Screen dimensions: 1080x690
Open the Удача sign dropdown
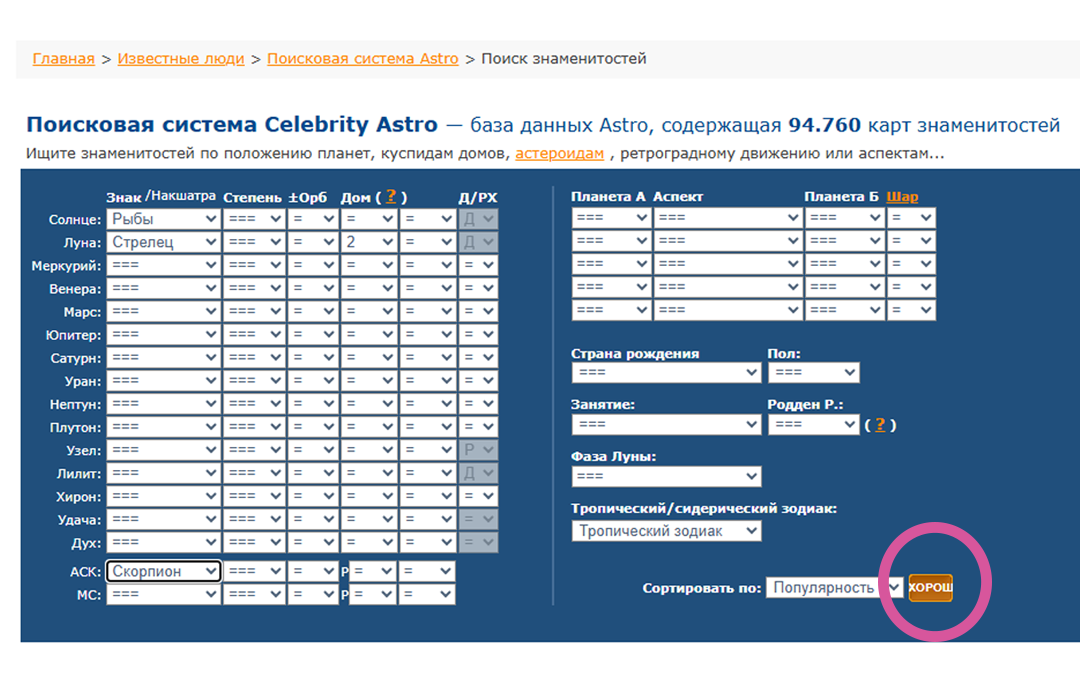163,519
